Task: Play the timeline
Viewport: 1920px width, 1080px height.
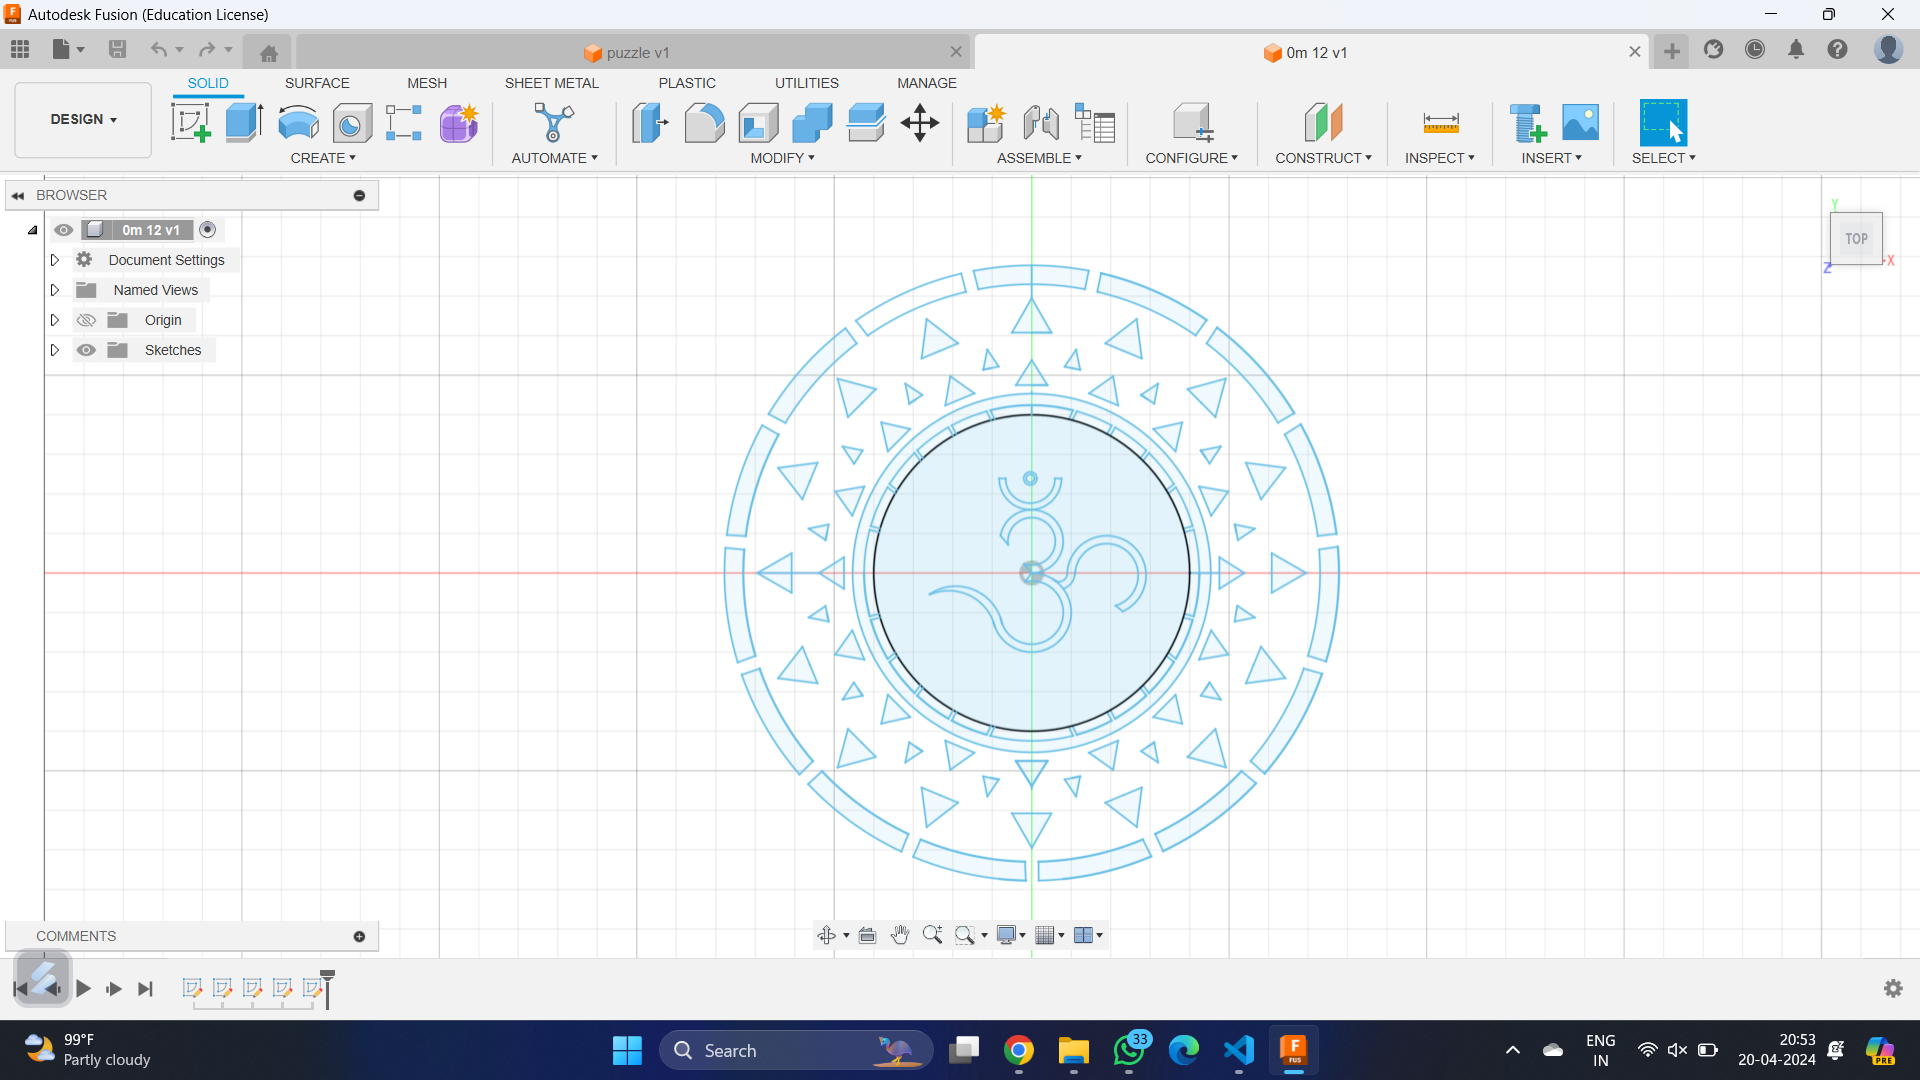Action: [x=84, y=989]
